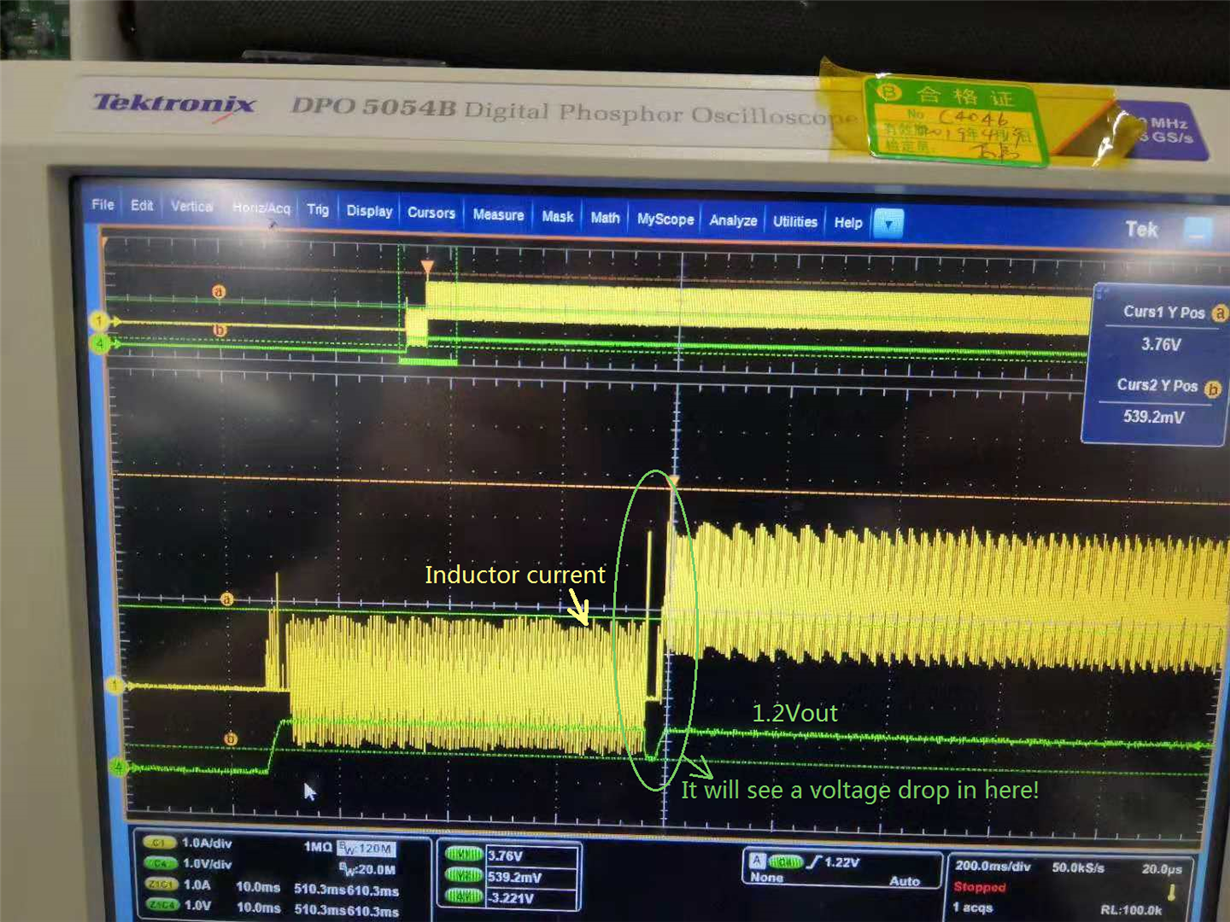Screen dimensions: 1230x922
Task: Open the Trig menu
Action: (x=318, y=210)
